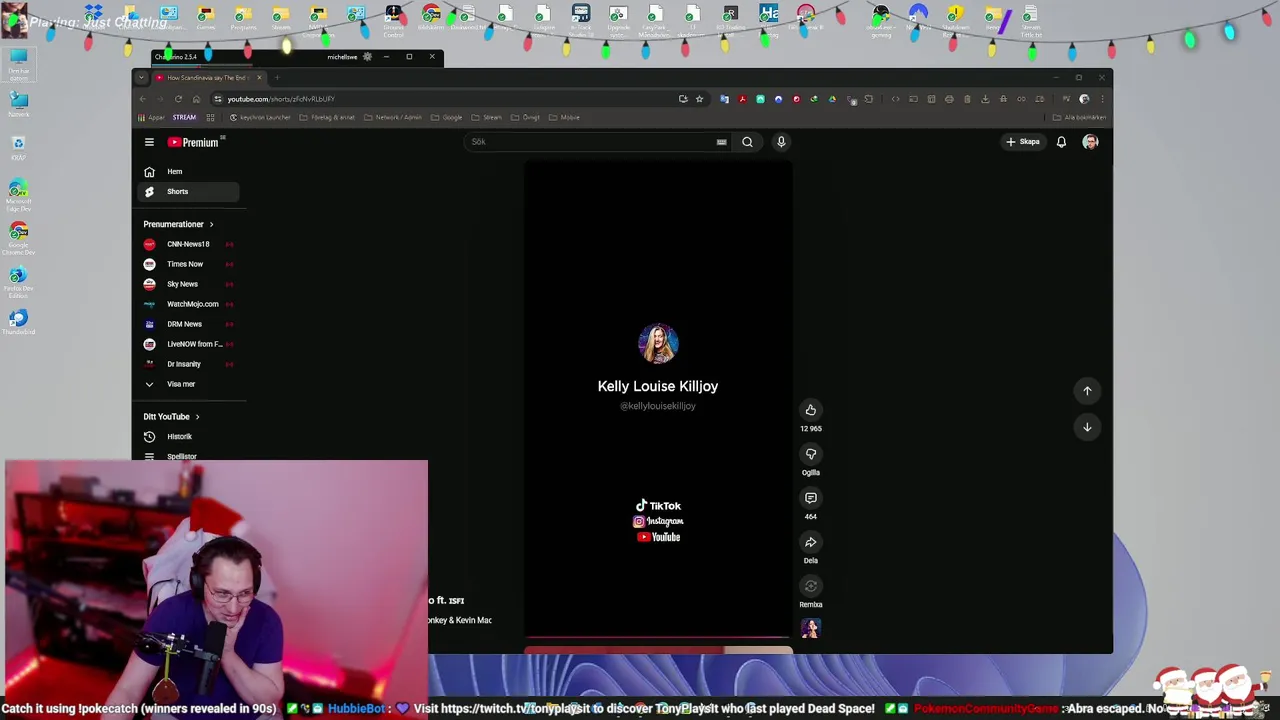Open the Google bookmarks folder
The height and width of the screenshot is (720, 1280).
tap(447, 117)
